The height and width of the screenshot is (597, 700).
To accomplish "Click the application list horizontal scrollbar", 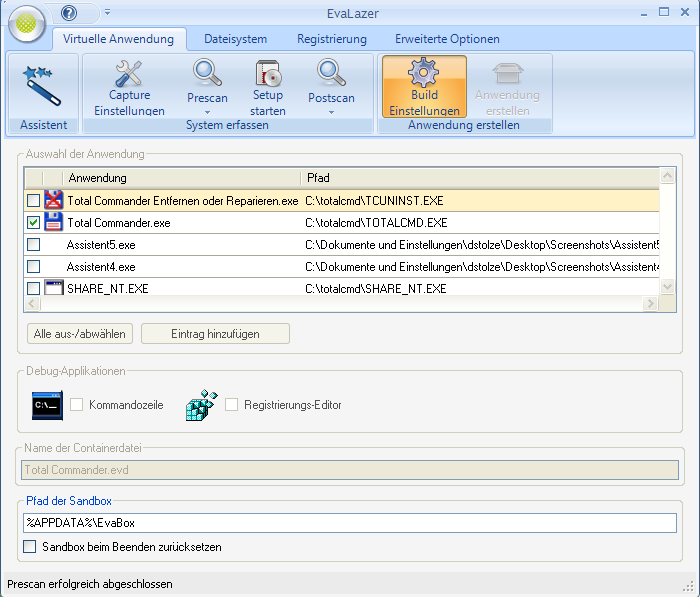I will [340, 304].
